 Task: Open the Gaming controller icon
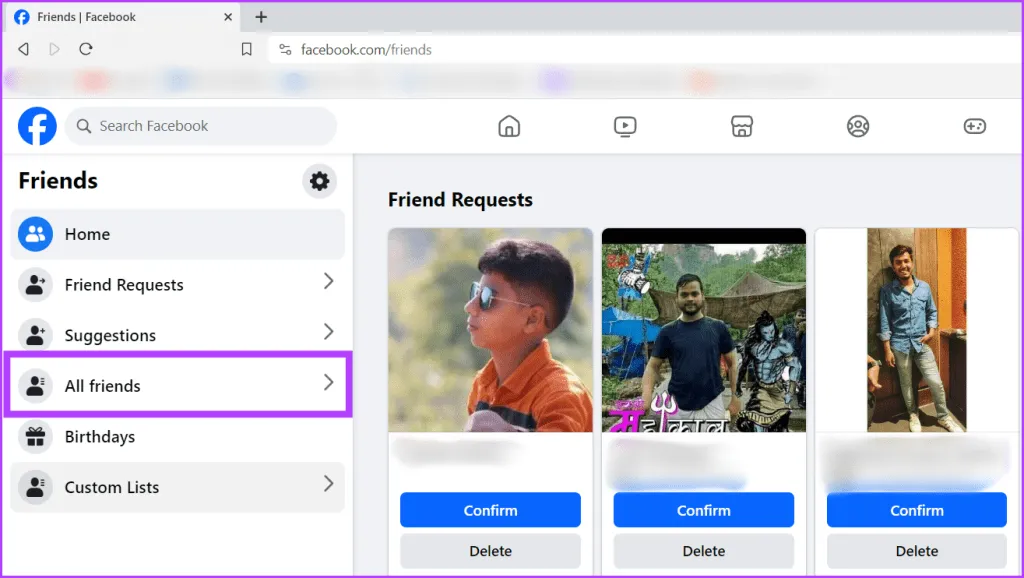973,126
